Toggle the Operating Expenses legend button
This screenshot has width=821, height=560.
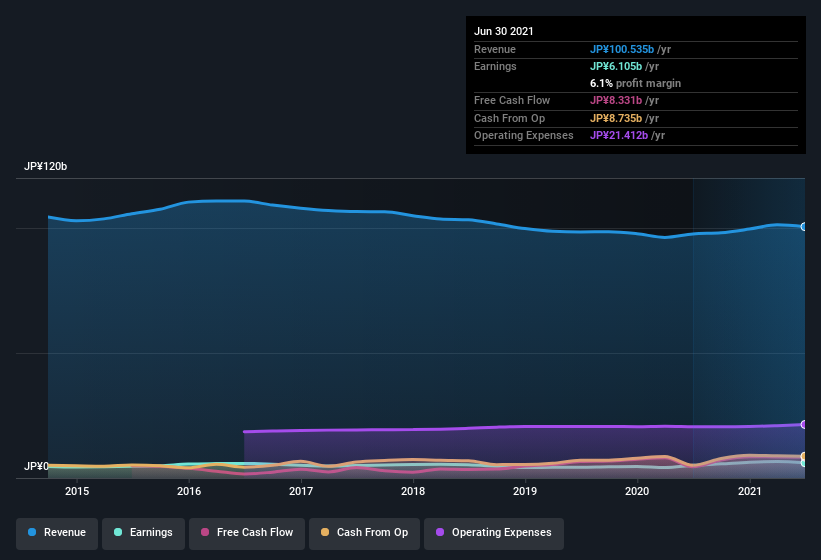494,533
